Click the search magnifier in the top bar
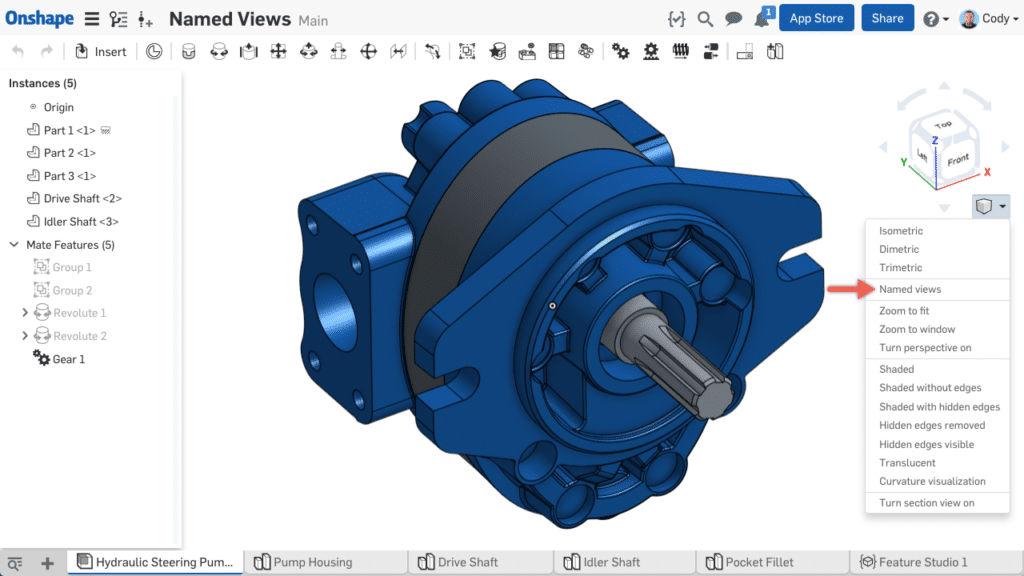The image size is (1024, 576). pyautogui.click(x=704, y=19)
